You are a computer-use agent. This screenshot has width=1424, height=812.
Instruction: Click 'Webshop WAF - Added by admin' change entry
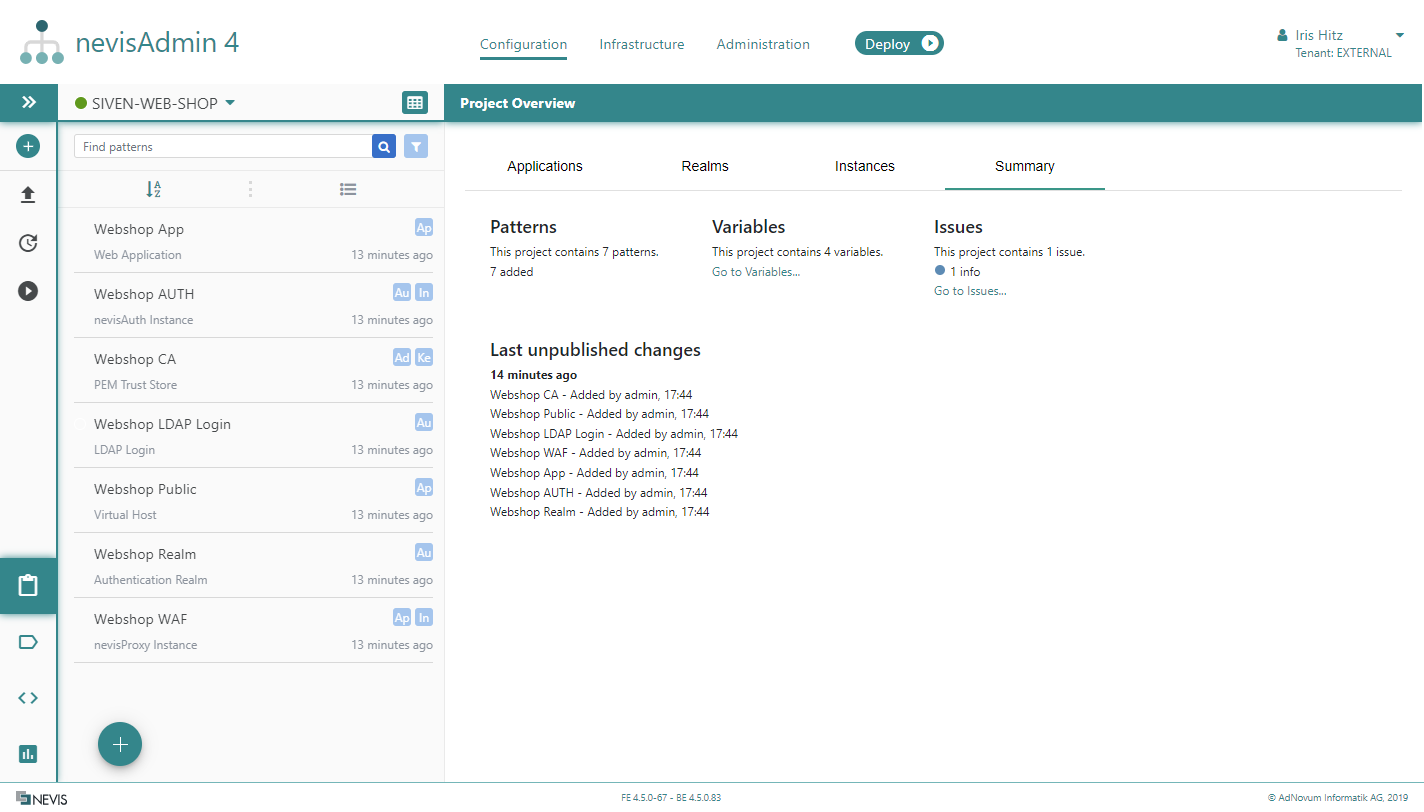point(596,453)
